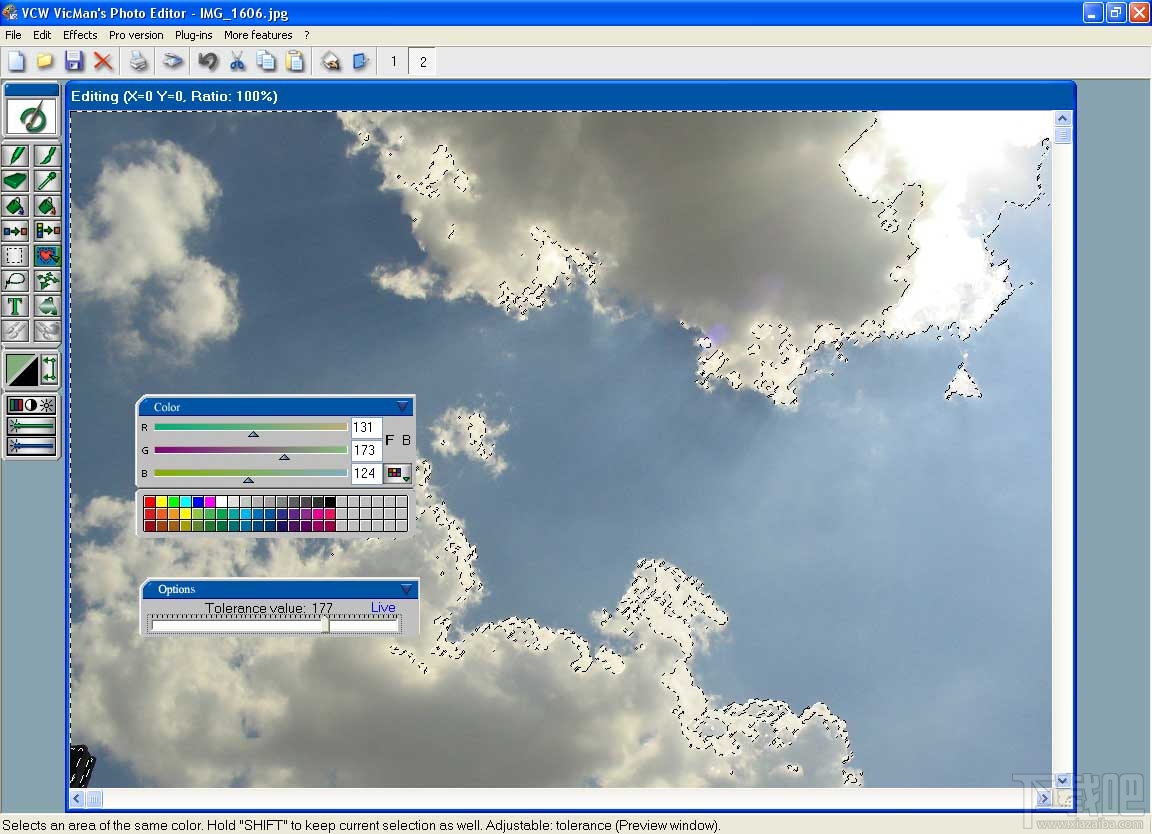Click the B value field showing 124

point(366,473)
